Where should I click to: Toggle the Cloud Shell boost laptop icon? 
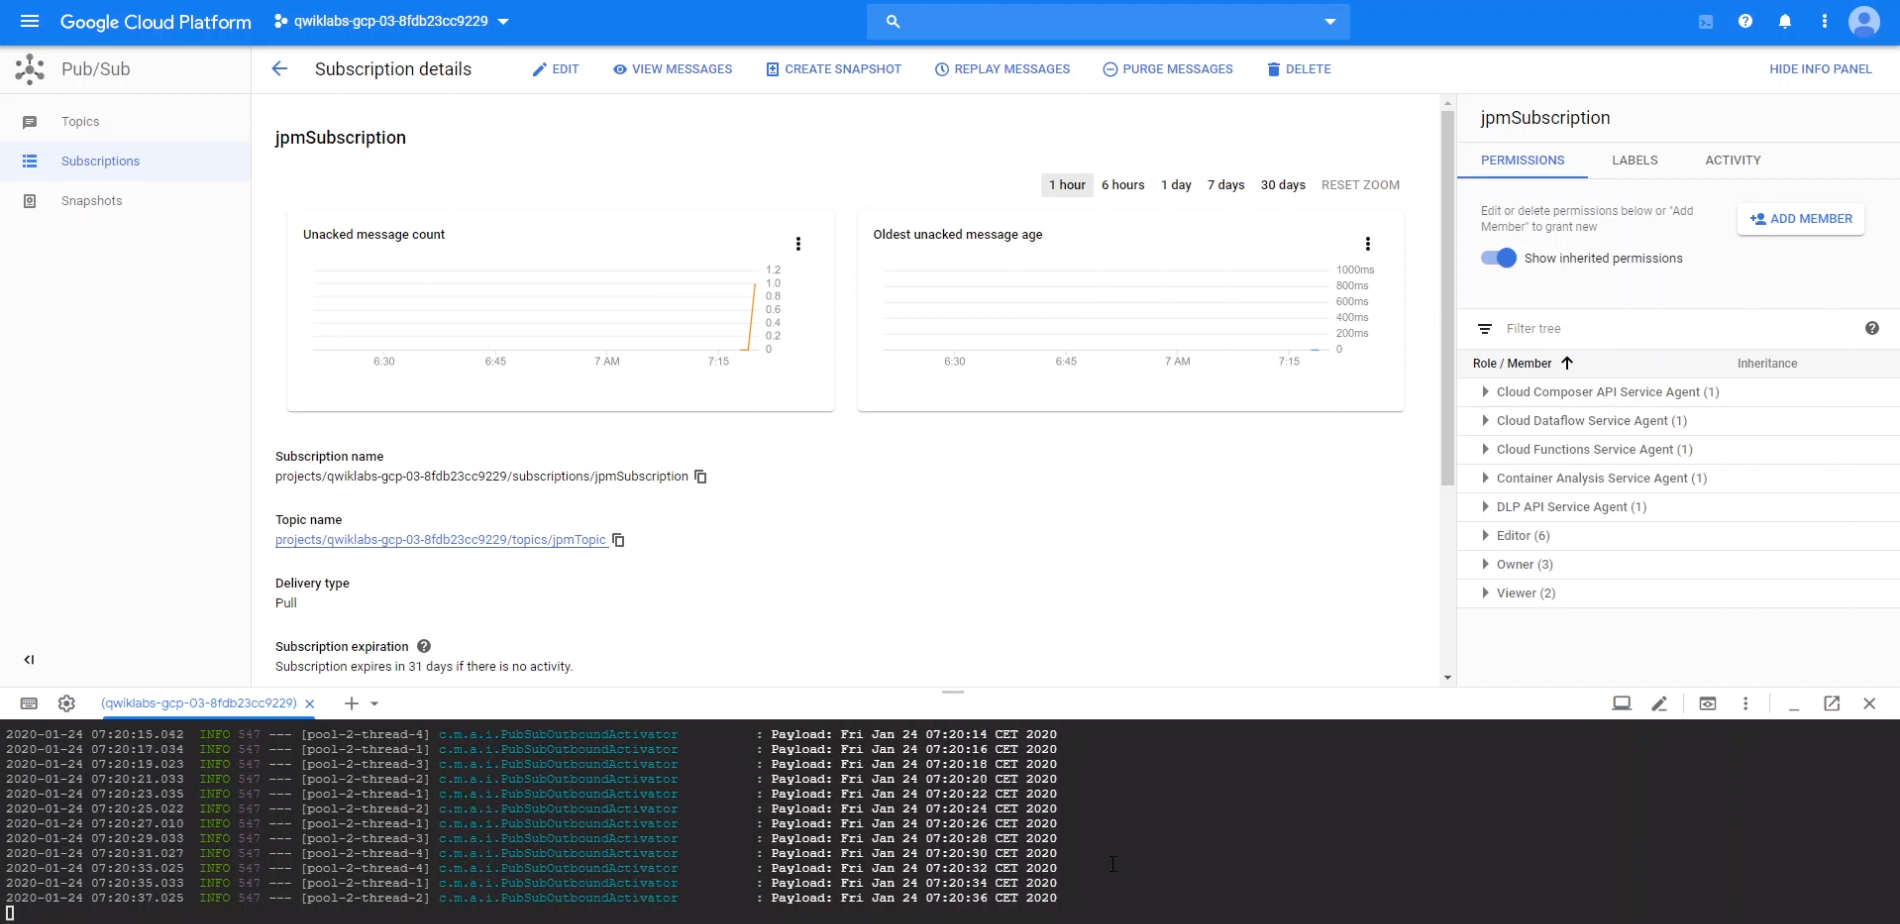click(1622, 704)
